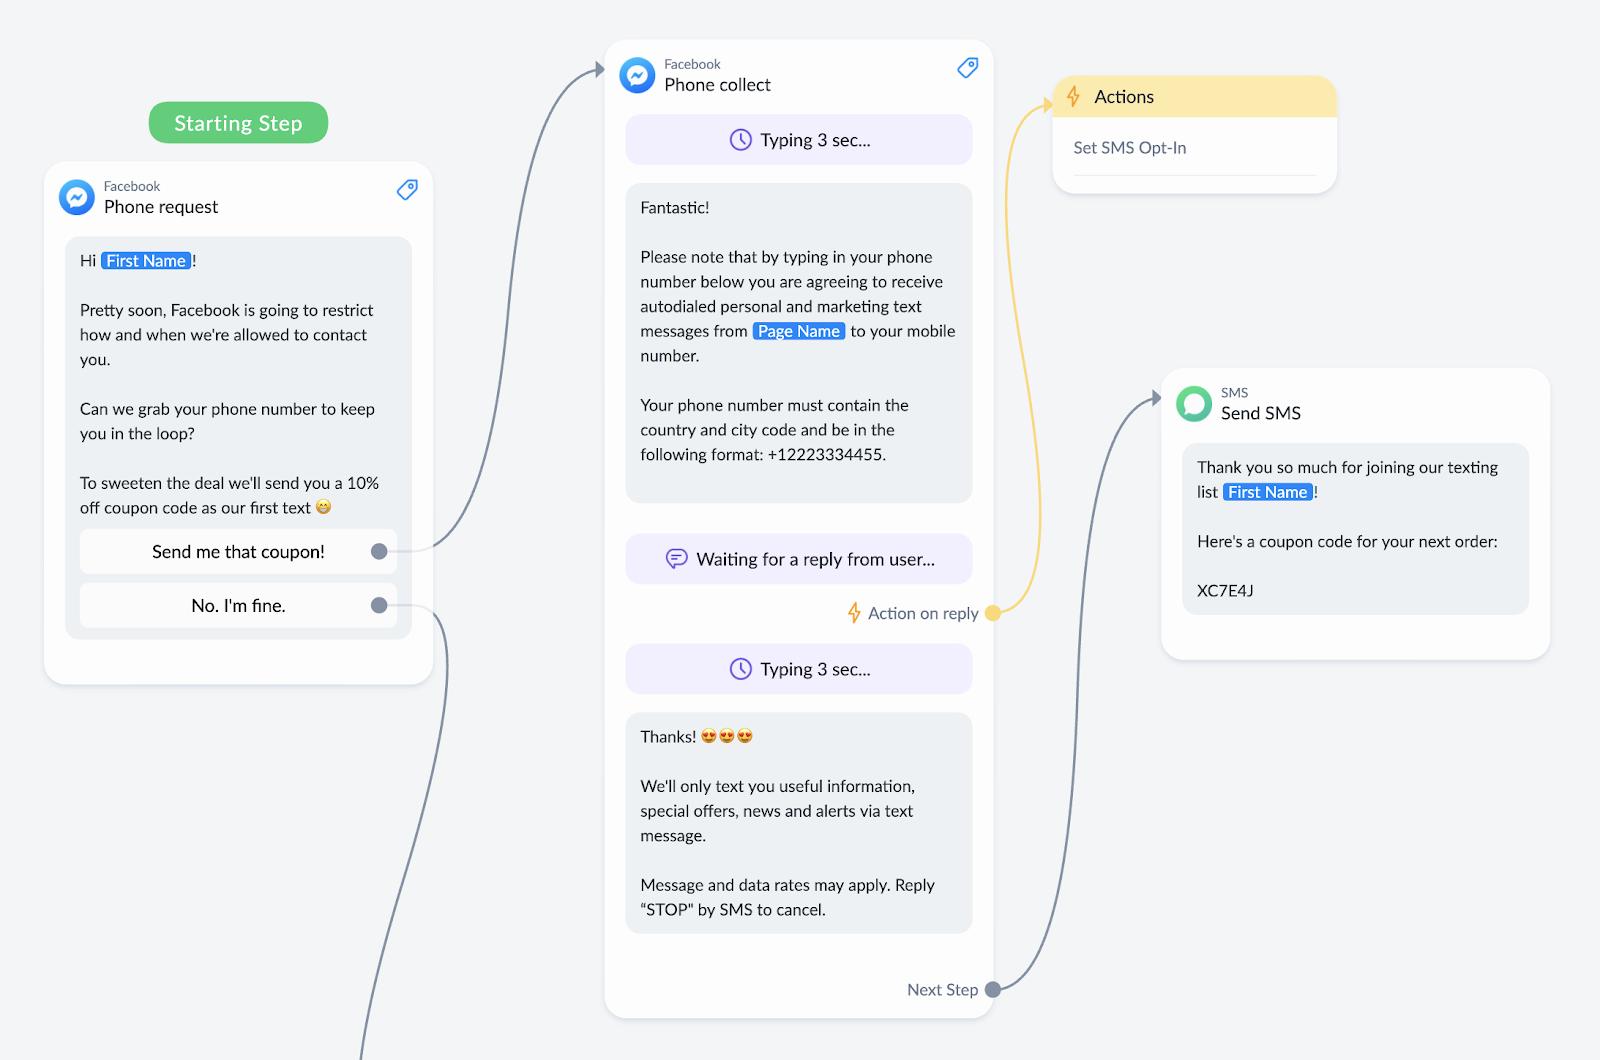Click the Page Name variable in Phone collect message
Viewport: 1600px width, 1060px height.
pos(798,331)
